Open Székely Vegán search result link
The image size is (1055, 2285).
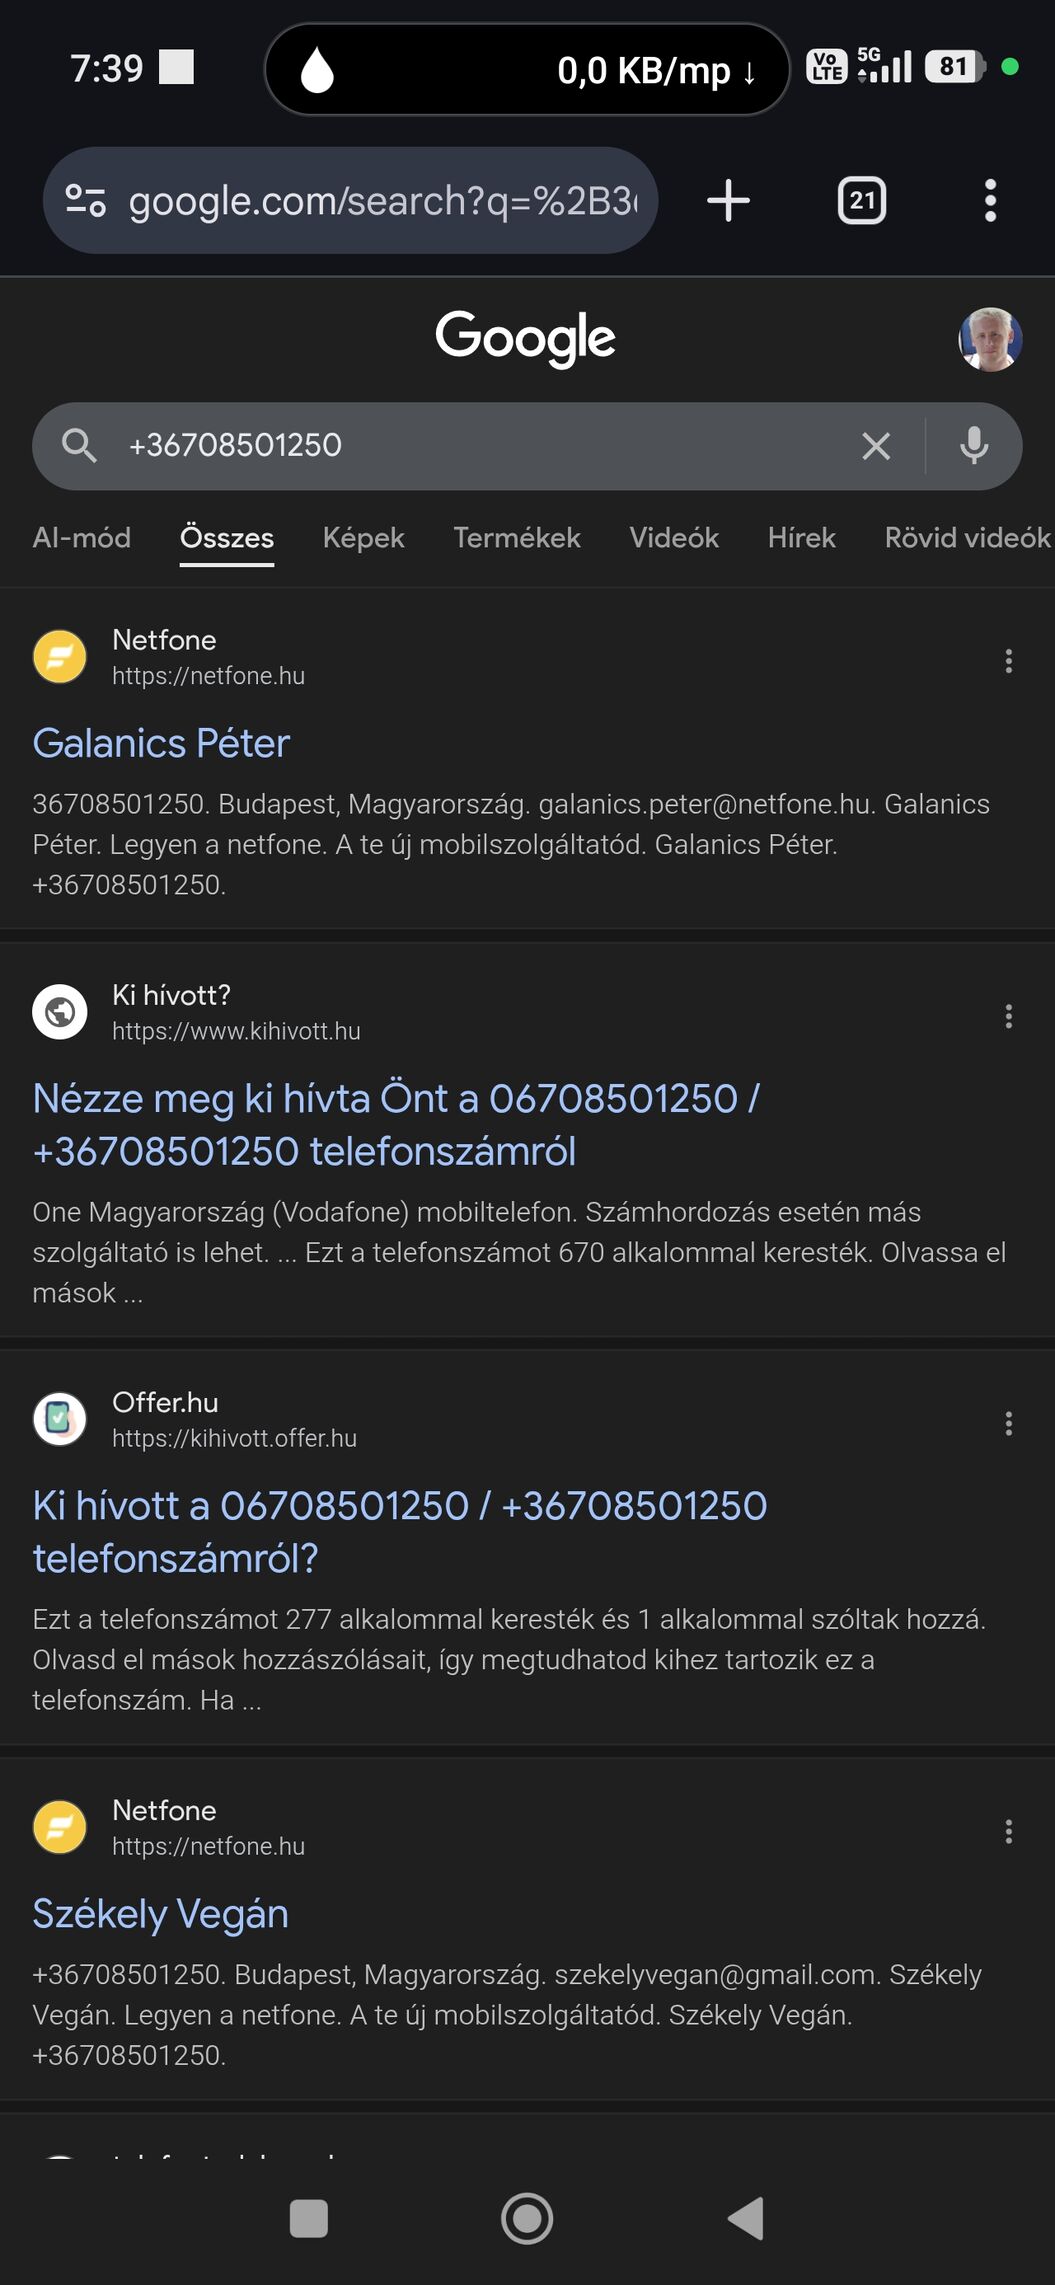(x=160, y=1914)
